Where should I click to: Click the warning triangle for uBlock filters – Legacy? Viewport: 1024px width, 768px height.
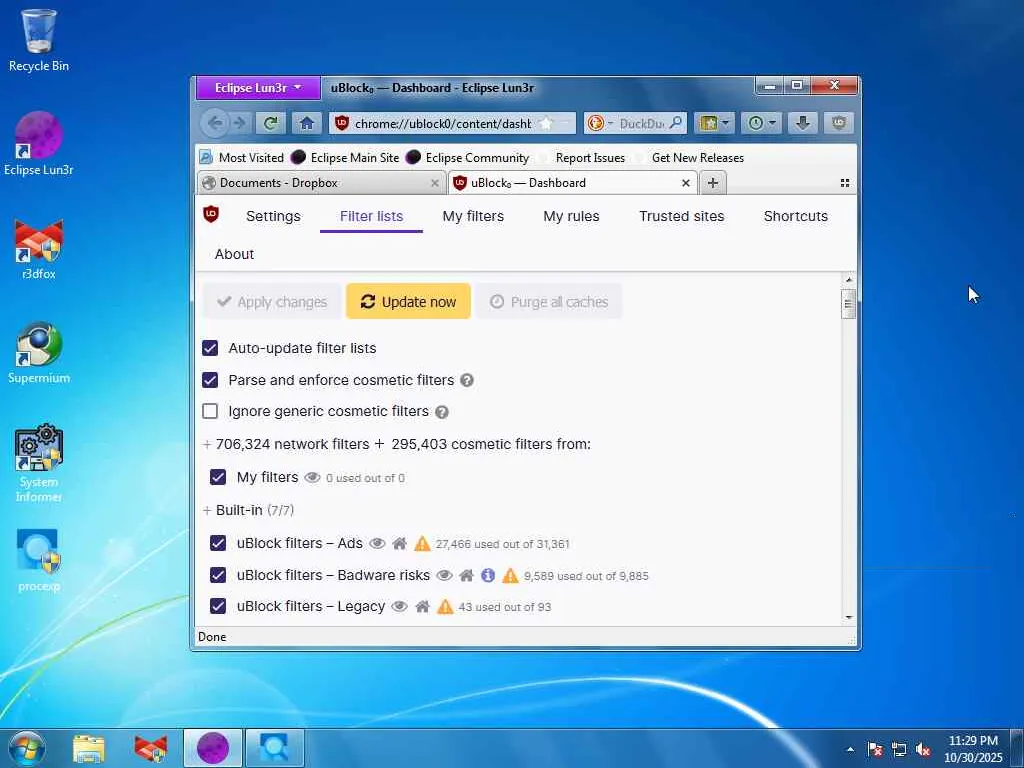point(445,607)
